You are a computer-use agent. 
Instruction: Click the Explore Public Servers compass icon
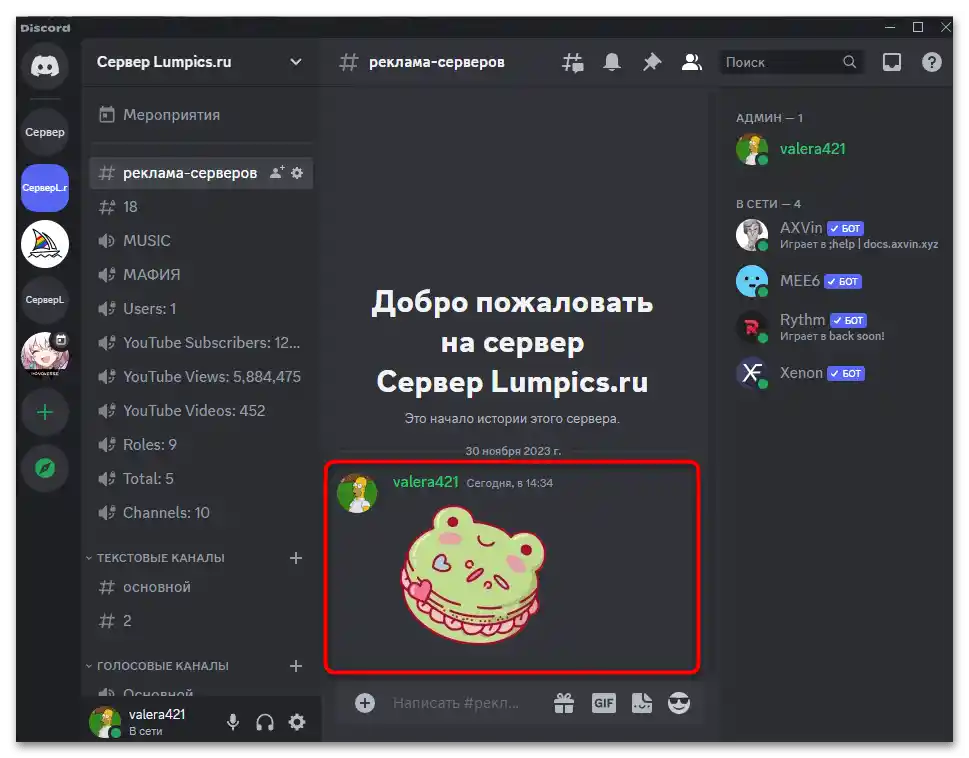pyautogui.click(x=44, y=467)
